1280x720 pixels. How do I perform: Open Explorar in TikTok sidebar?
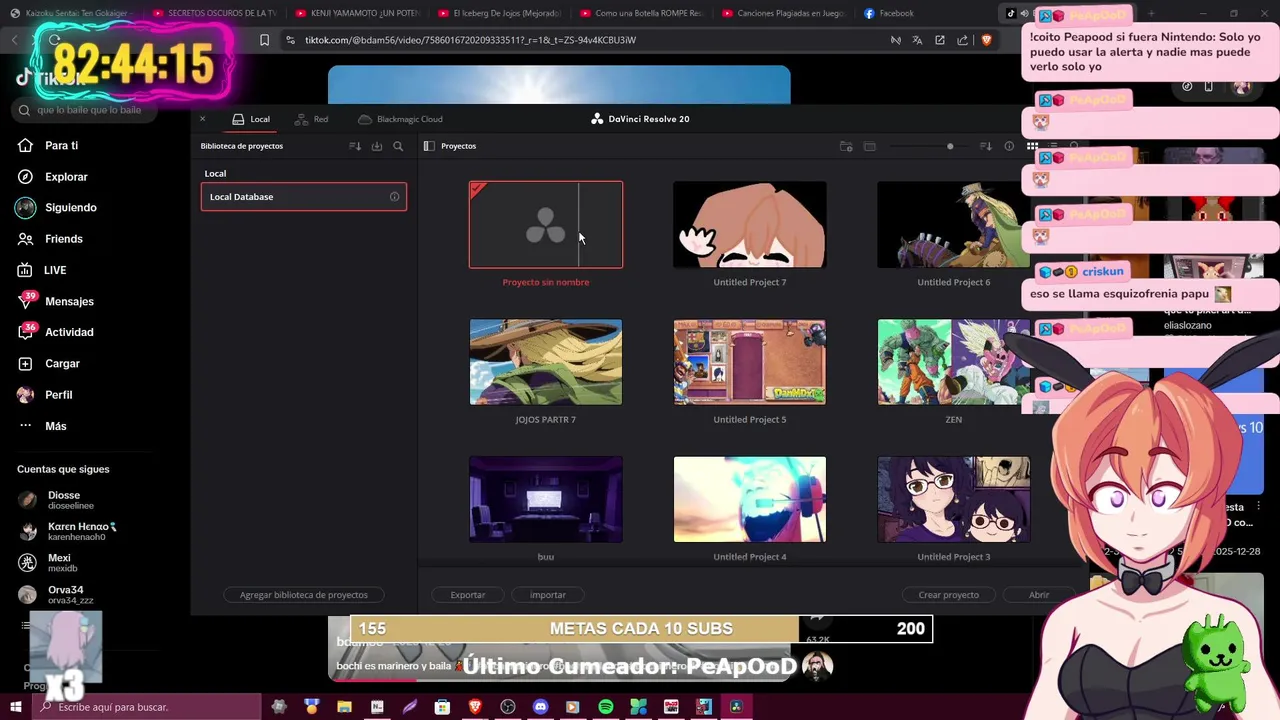pos(53,177)
